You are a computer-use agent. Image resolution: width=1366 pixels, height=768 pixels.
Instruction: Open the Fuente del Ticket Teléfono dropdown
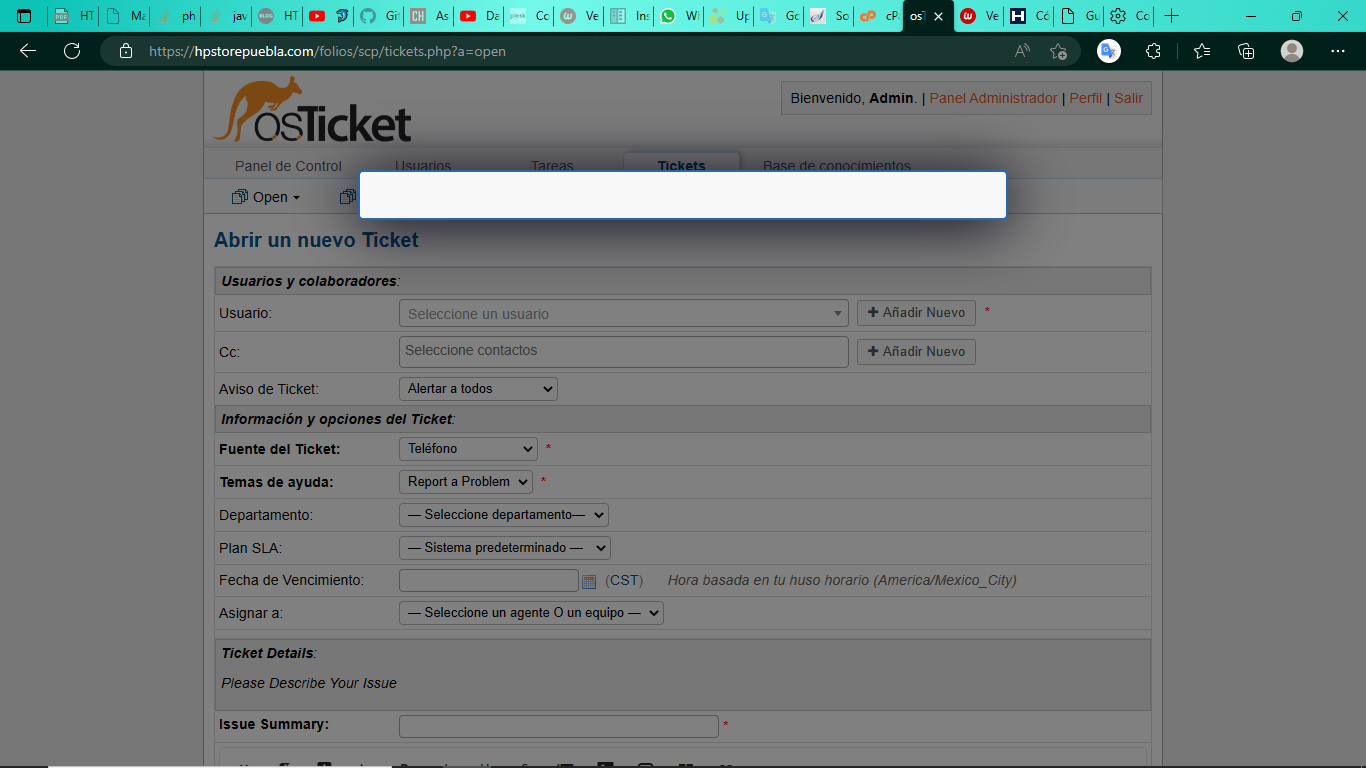click(468, 449)
